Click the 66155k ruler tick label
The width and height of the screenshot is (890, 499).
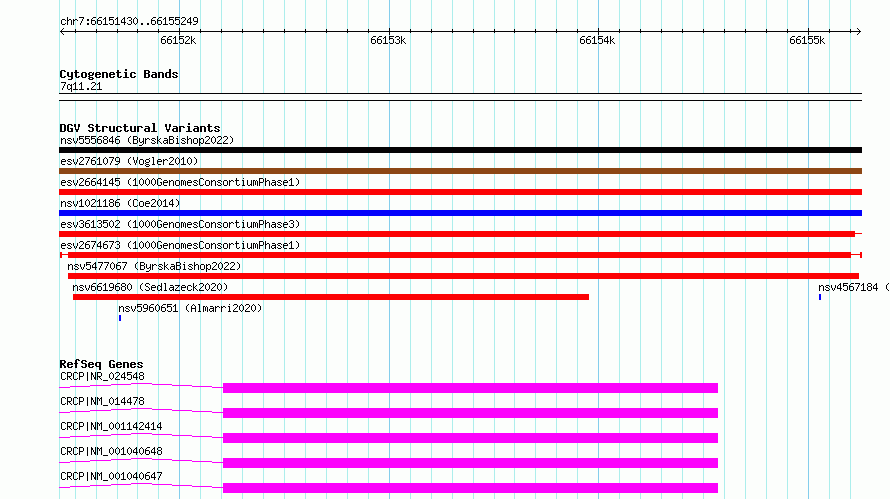(x=807, y=41)
